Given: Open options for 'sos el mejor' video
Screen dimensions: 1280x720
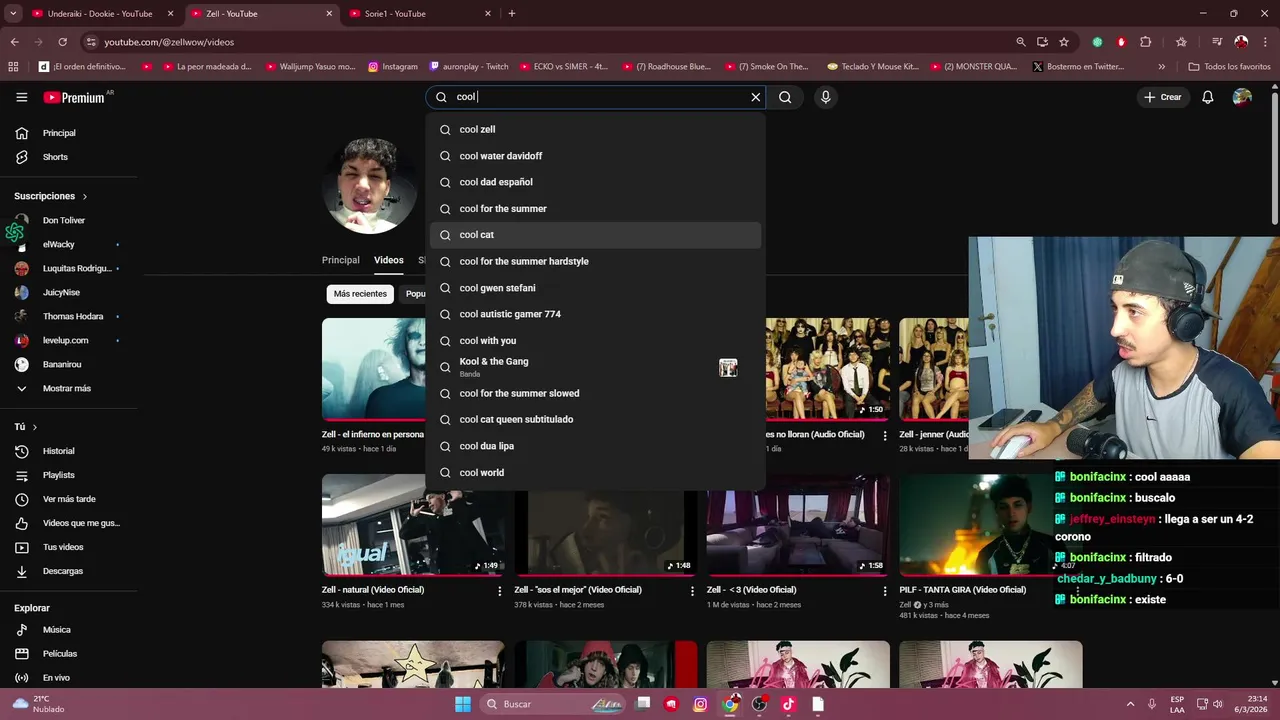Looking at the screenshot, I should coord(692,591).
